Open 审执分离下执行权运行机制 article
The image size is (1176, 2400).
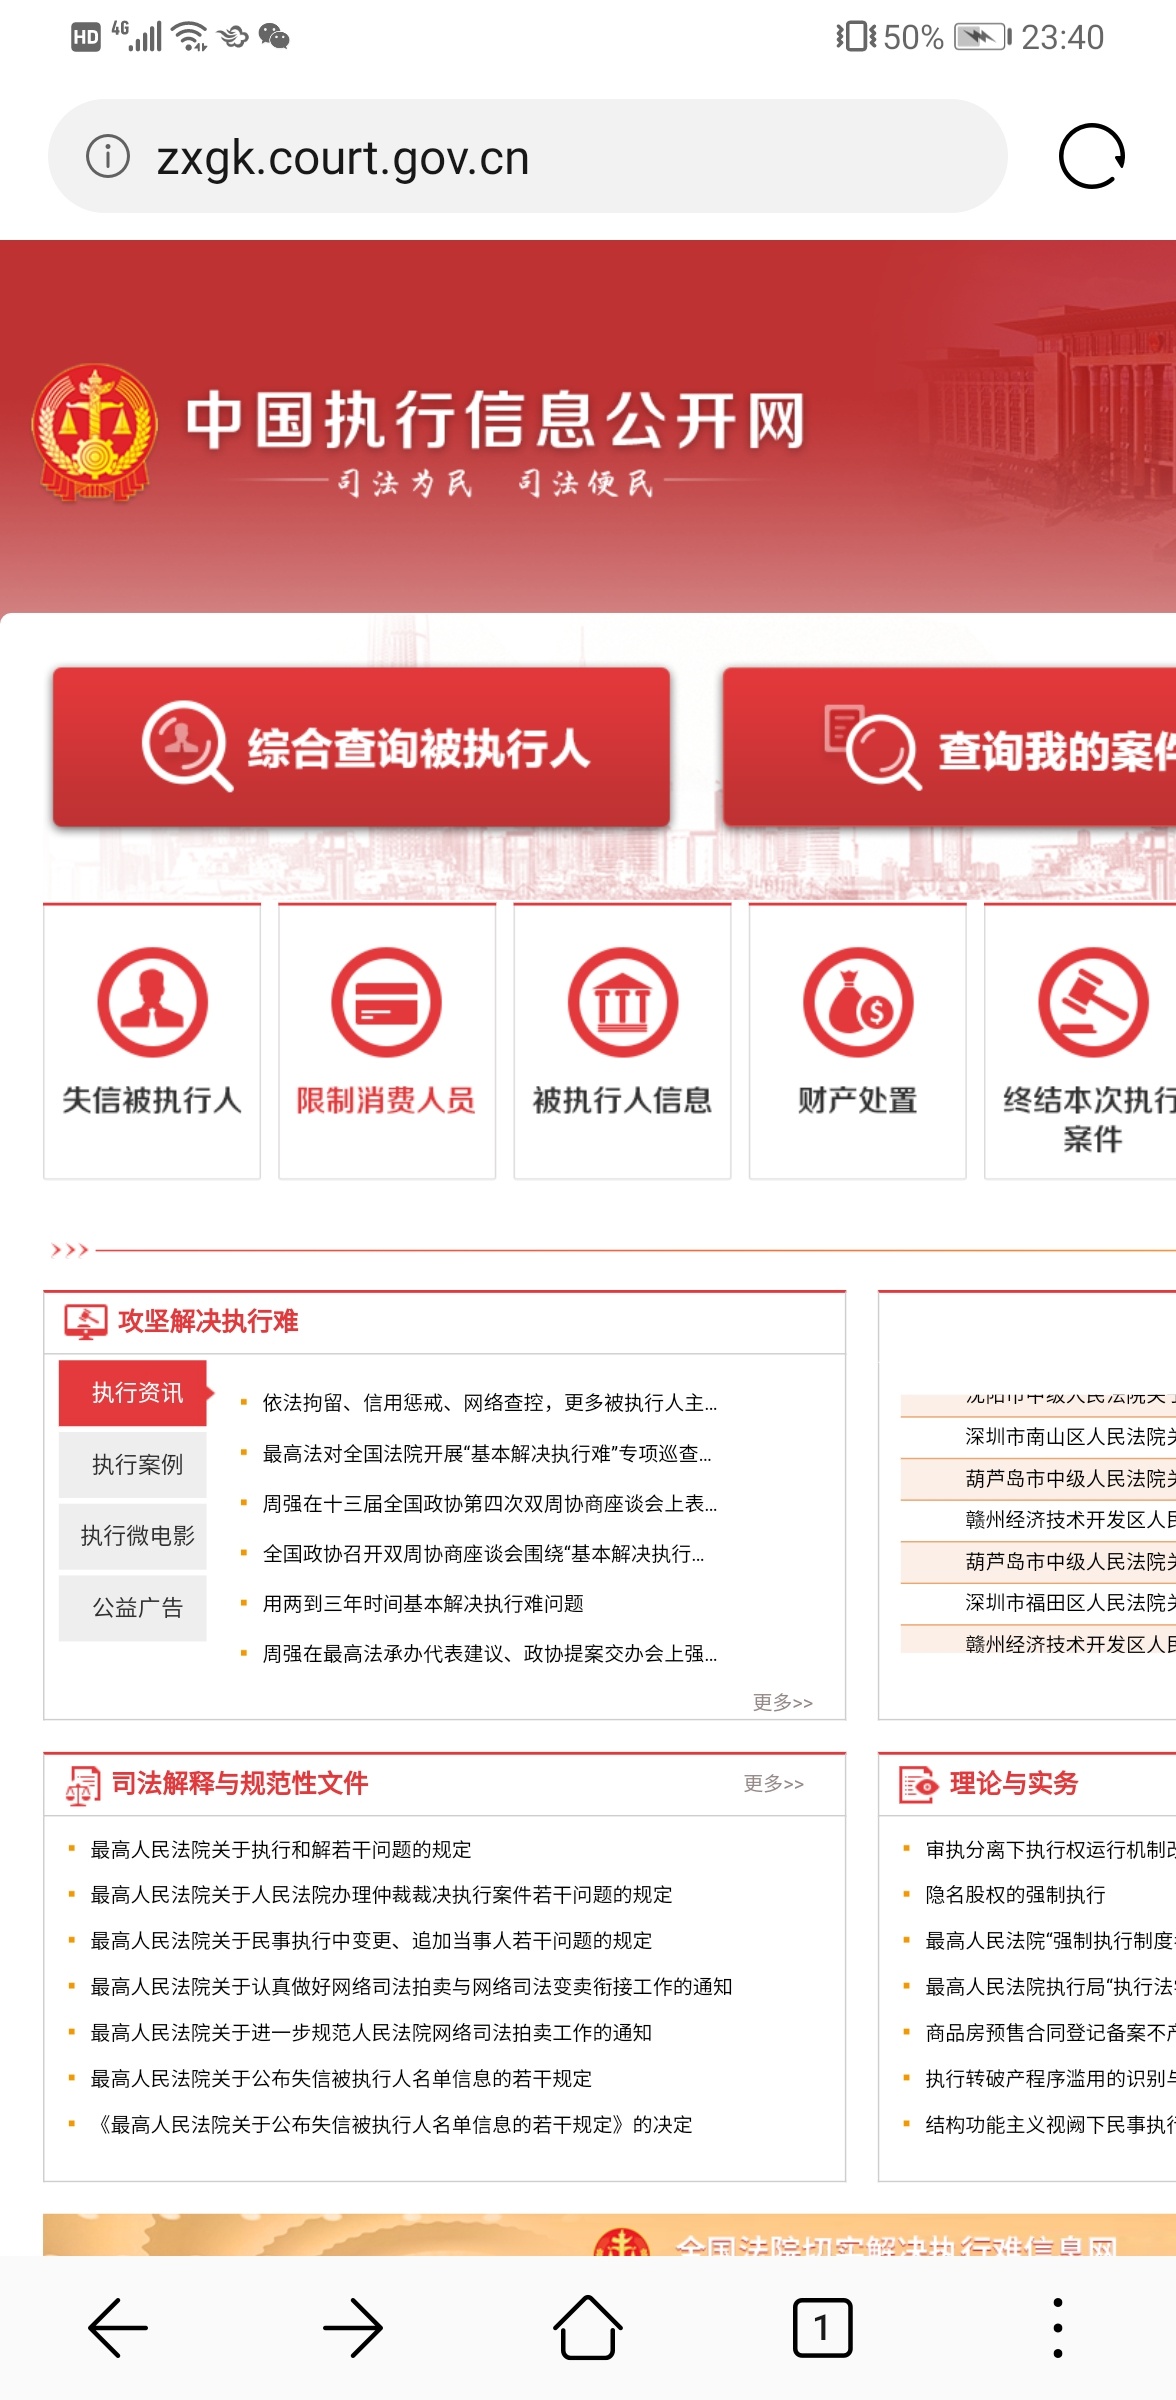point(1050,1849)
